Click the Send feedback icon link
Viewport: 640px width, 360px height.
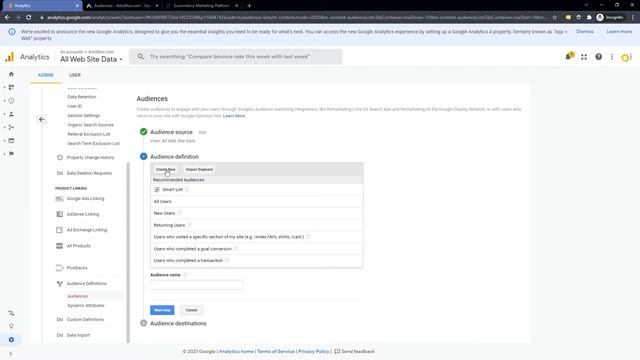coord(354,351)
